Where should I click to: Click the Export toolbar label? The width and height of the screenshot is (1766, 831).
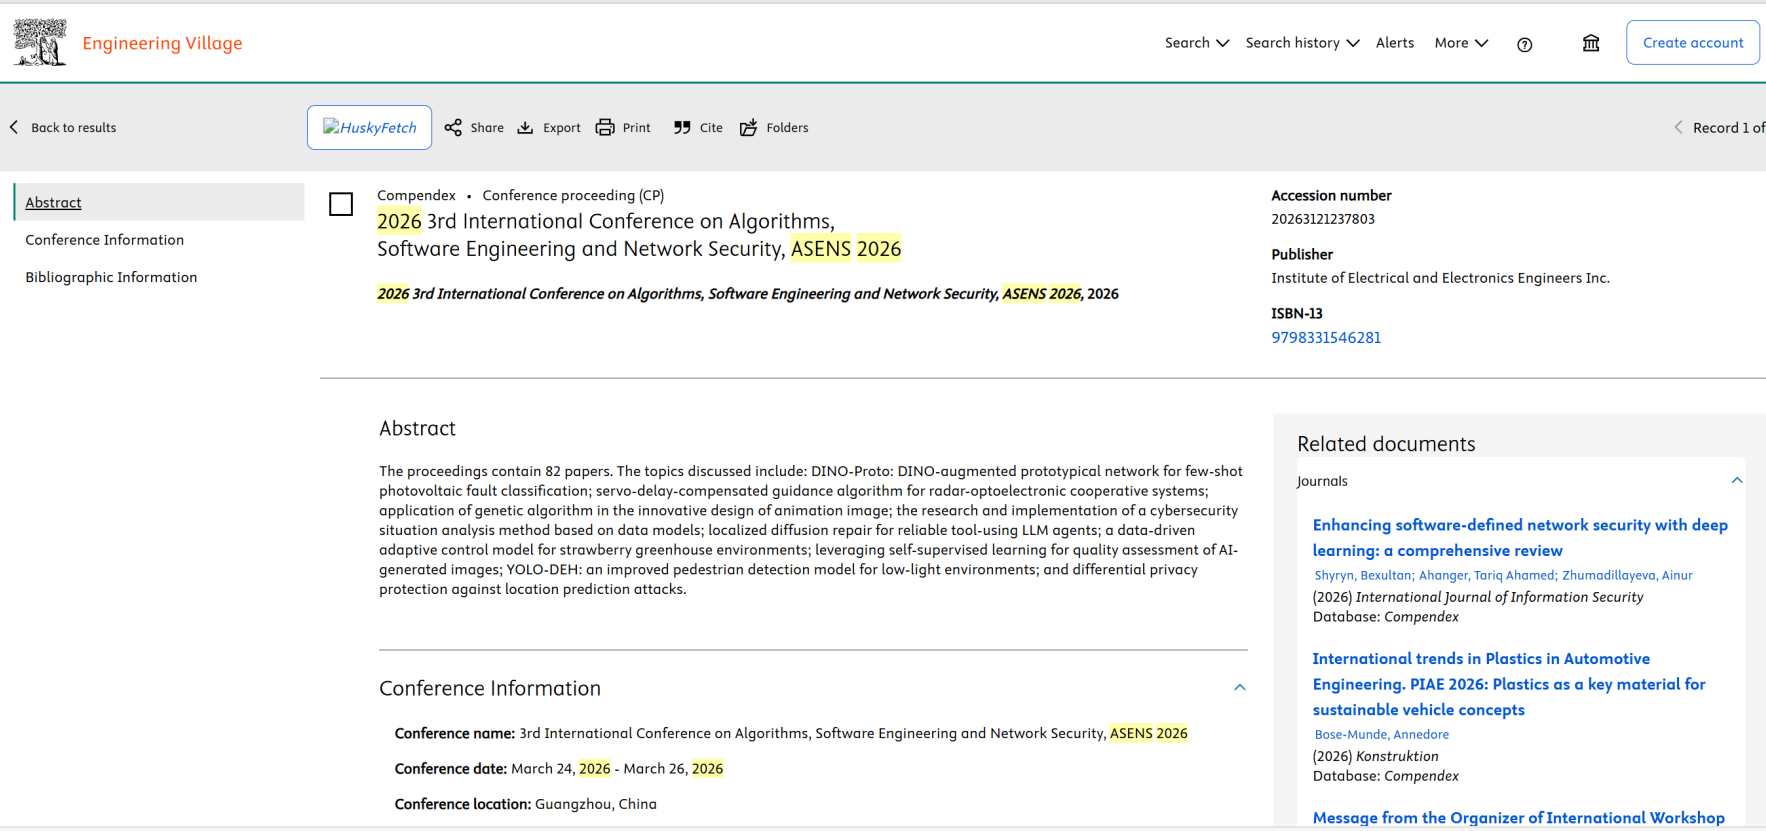(562, 128)
